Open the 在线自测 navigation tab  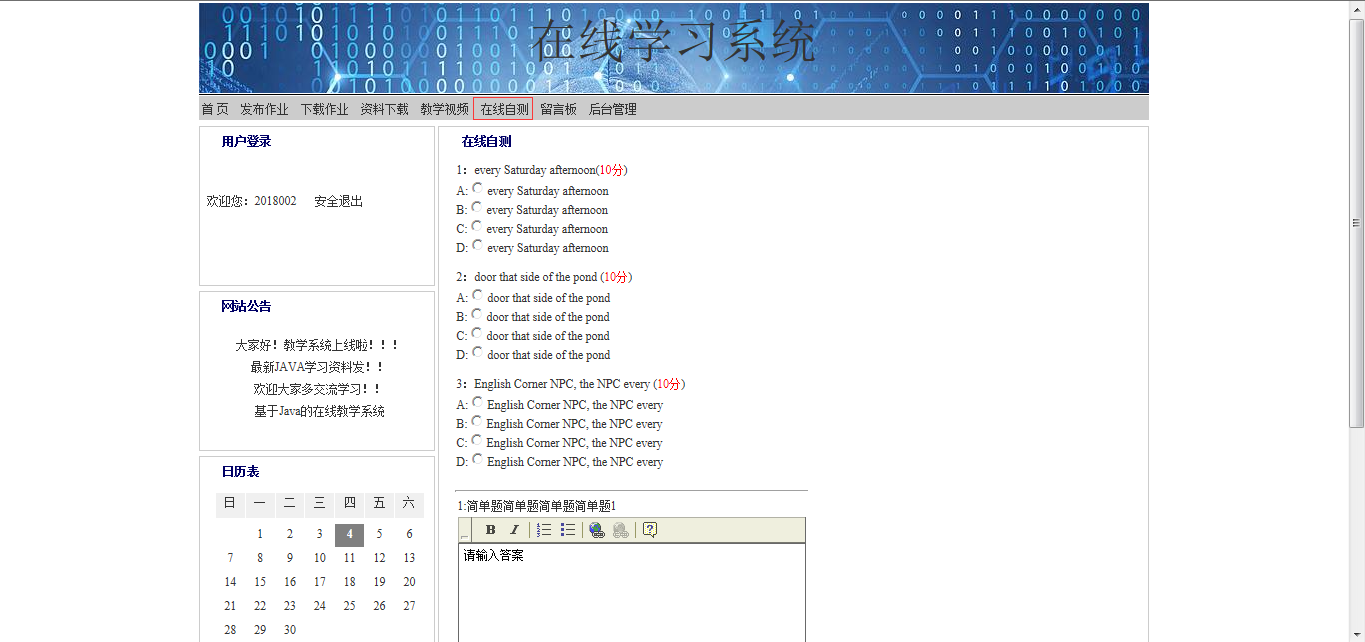pyautogui.click(x=504, y=109)
